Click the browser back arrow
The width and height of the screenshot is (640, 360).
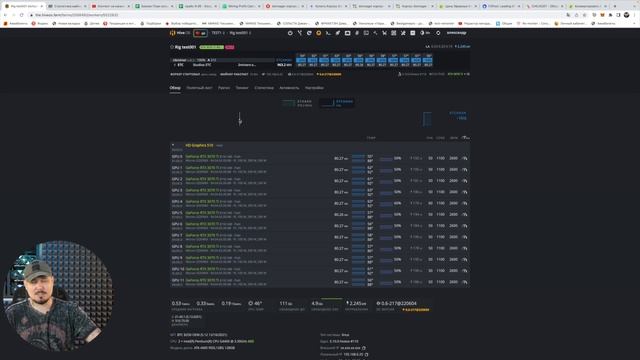click(5, 15)
